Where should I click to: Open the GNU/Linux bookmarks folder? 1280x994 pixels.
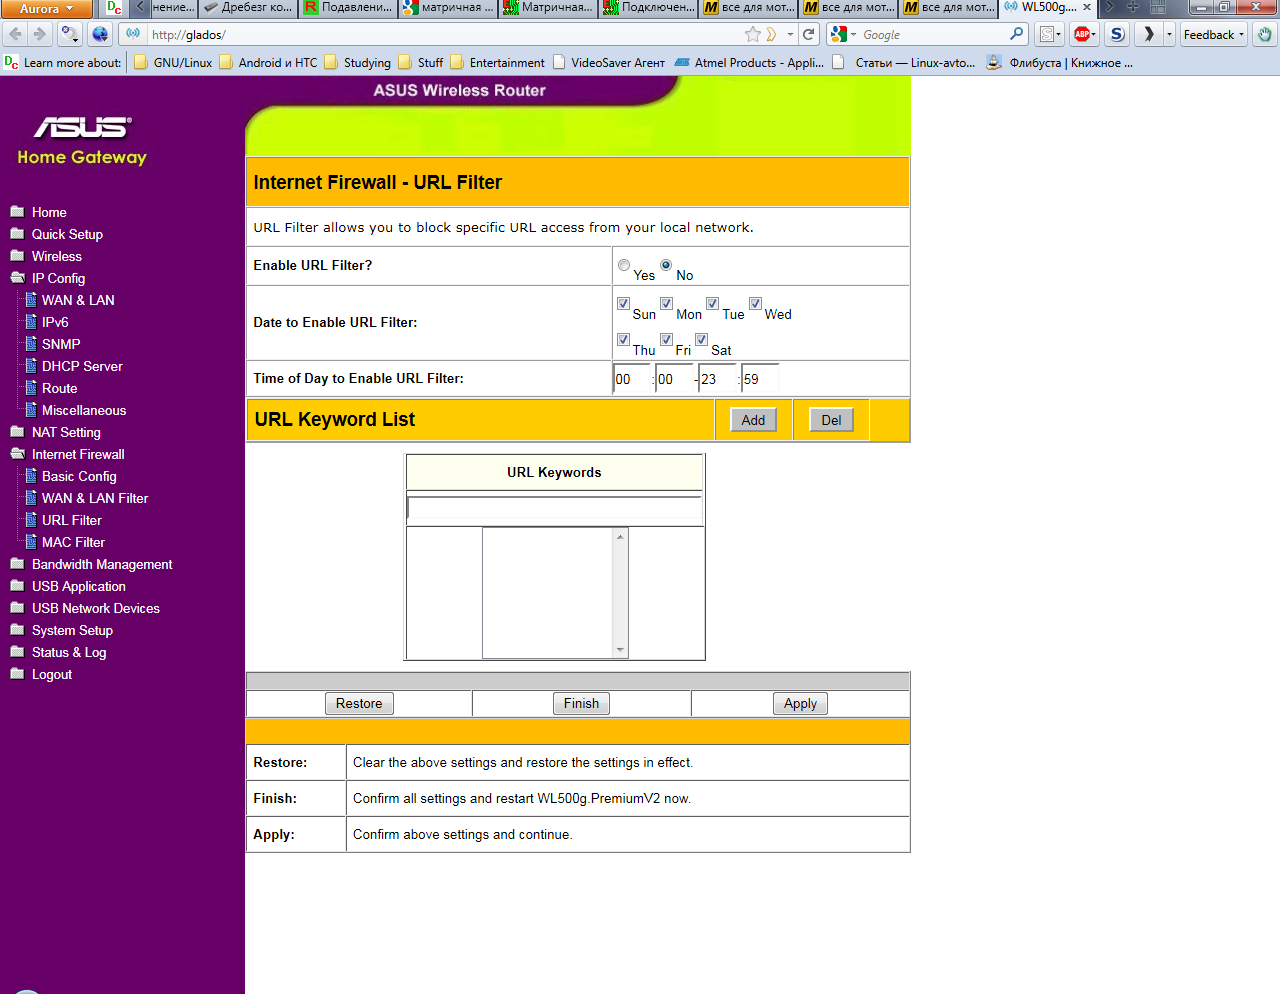(x=173, y=62)
